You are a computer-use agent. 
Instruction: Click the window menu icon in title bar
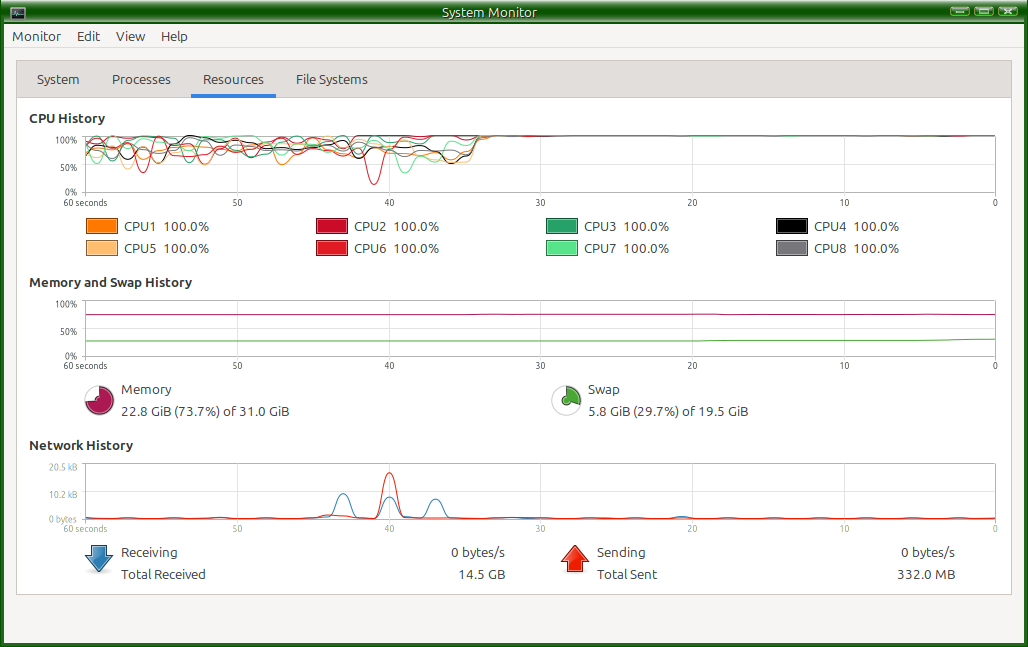[x=18, y=12]
